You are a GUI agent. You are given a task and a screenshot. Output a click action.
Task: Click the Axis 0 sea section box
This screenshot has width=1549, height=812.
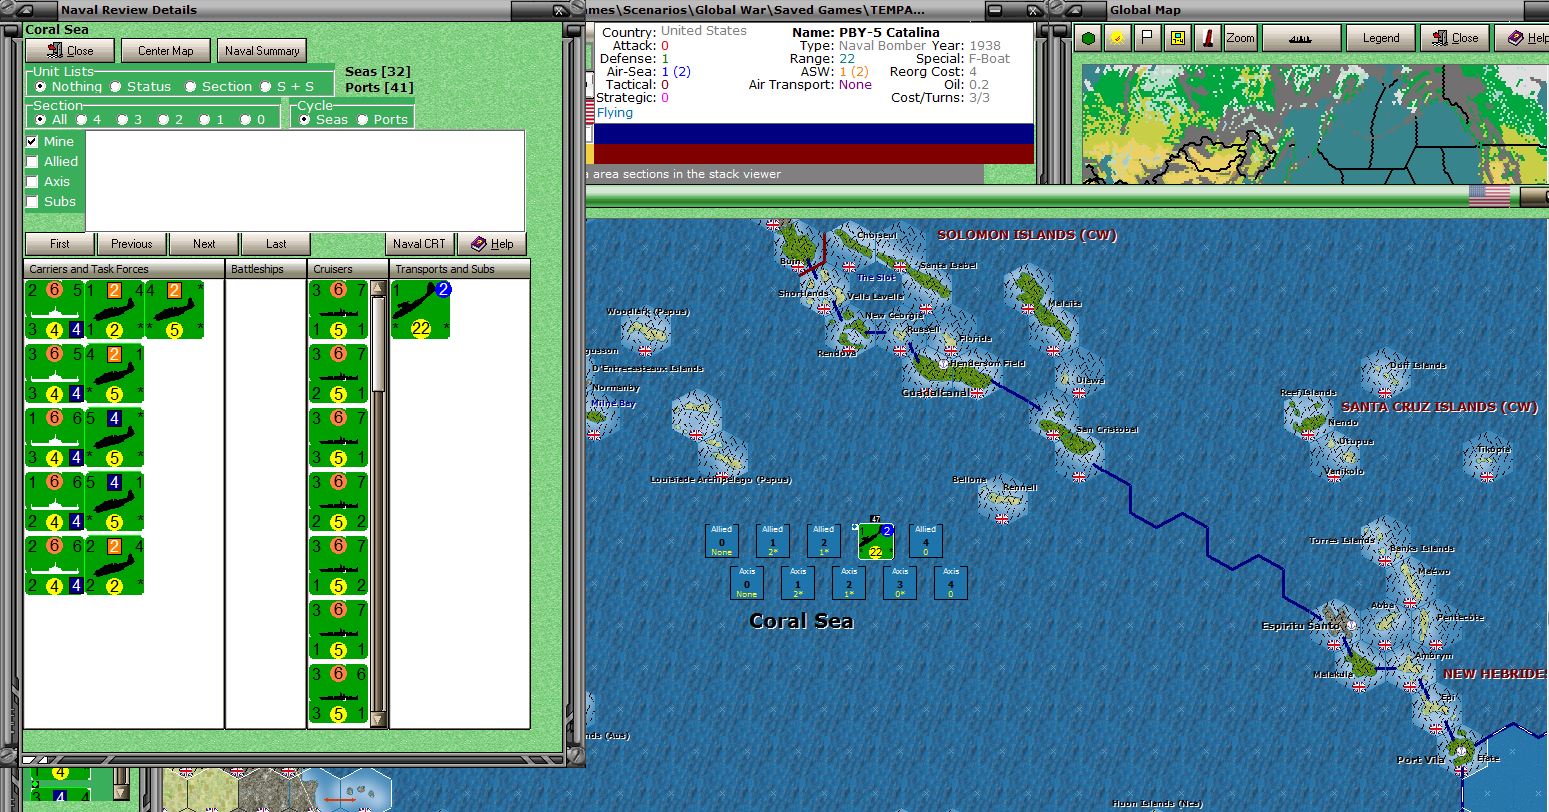pos(746,583)
